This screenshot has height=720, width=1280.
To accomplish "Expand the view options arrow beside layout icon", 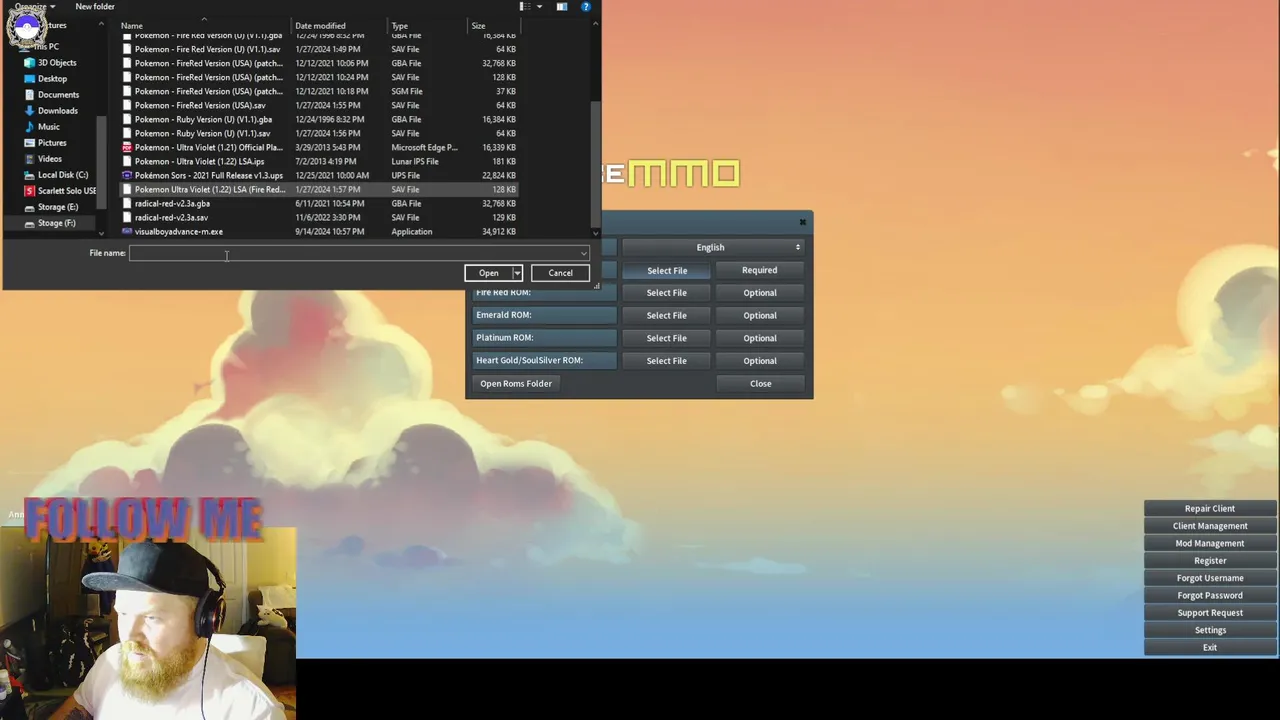I will (x=540, y=7).
